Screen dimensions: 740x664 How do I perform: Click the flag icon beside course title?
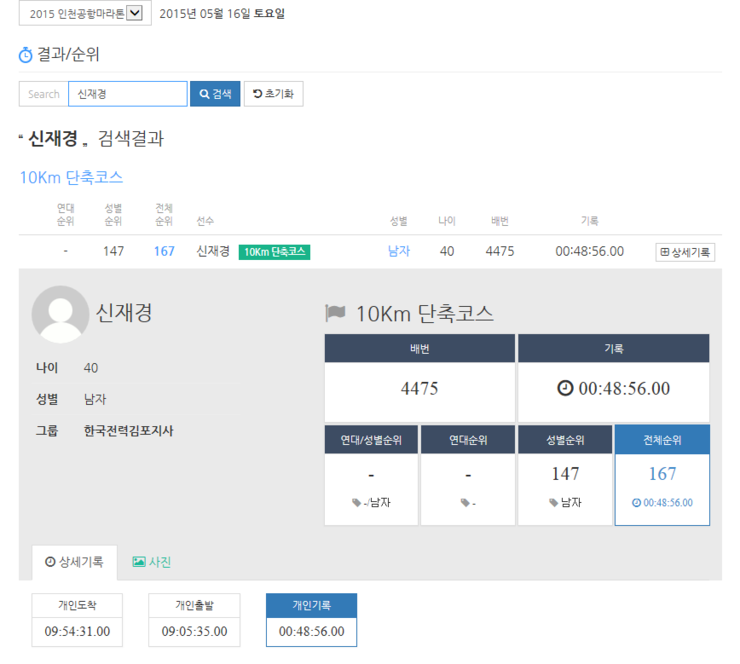click(335, 314)
